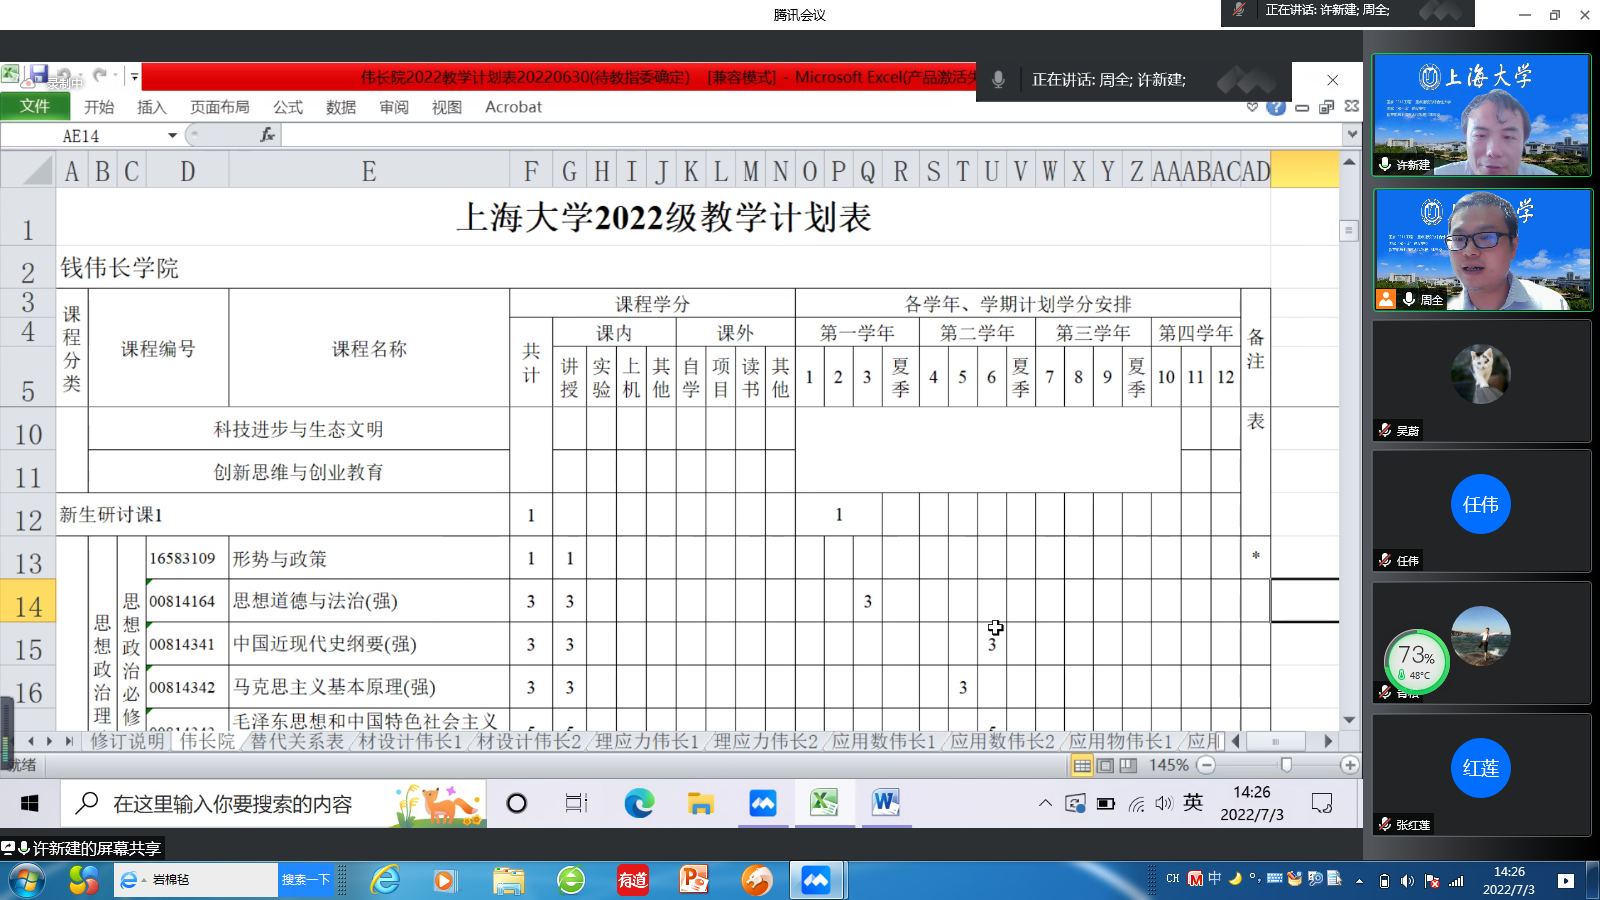Click the 145% zoom level button

pyautogui.click(x=1168, y=765)
